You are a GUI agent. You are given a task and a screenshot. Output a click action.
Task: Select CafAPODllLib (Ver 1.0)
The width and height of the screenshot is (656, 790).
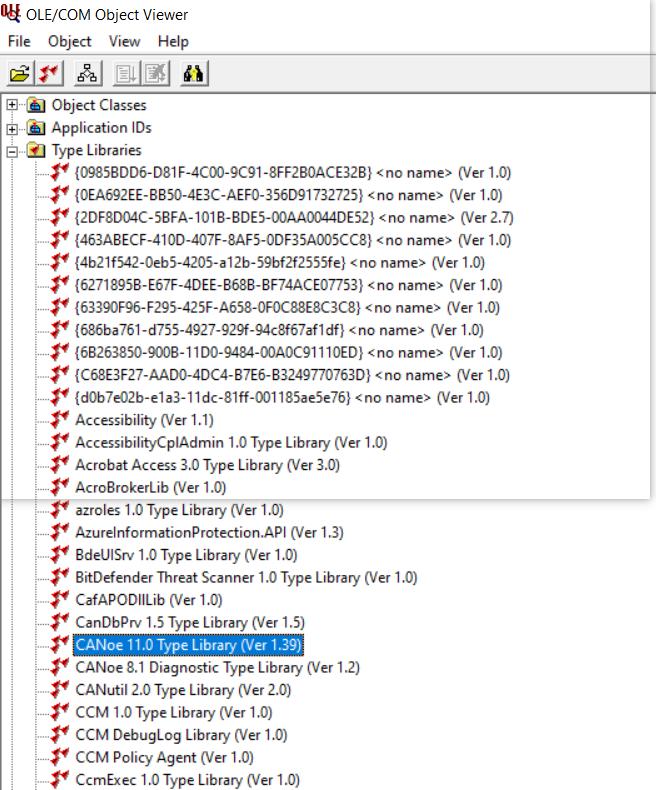[149, 600]
